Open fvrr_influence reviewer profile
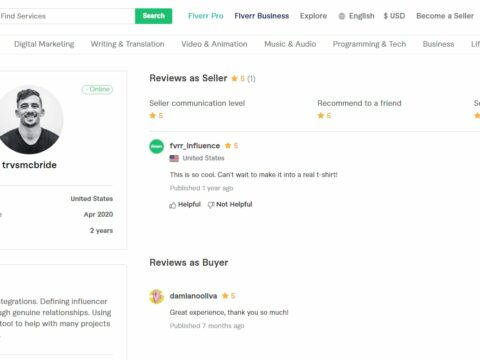480x360 pixels. pyautogui.click(x=195, y=146)
